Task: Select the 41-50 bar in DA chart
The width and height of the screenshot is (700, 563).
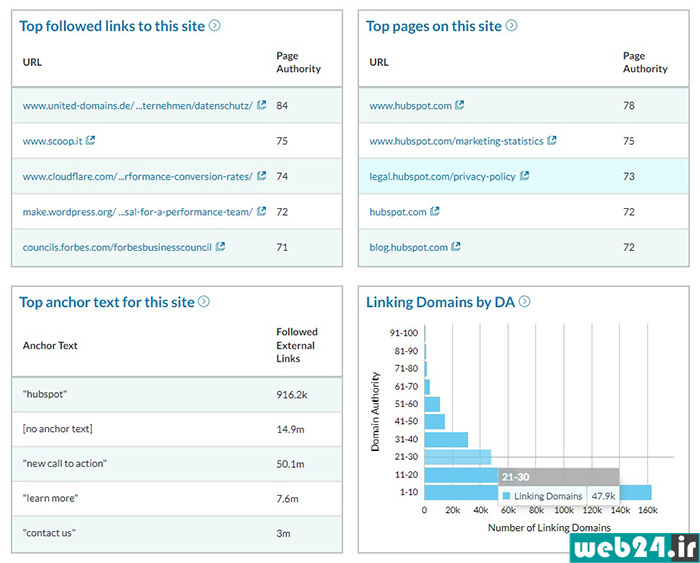Action: coord(434,421)
